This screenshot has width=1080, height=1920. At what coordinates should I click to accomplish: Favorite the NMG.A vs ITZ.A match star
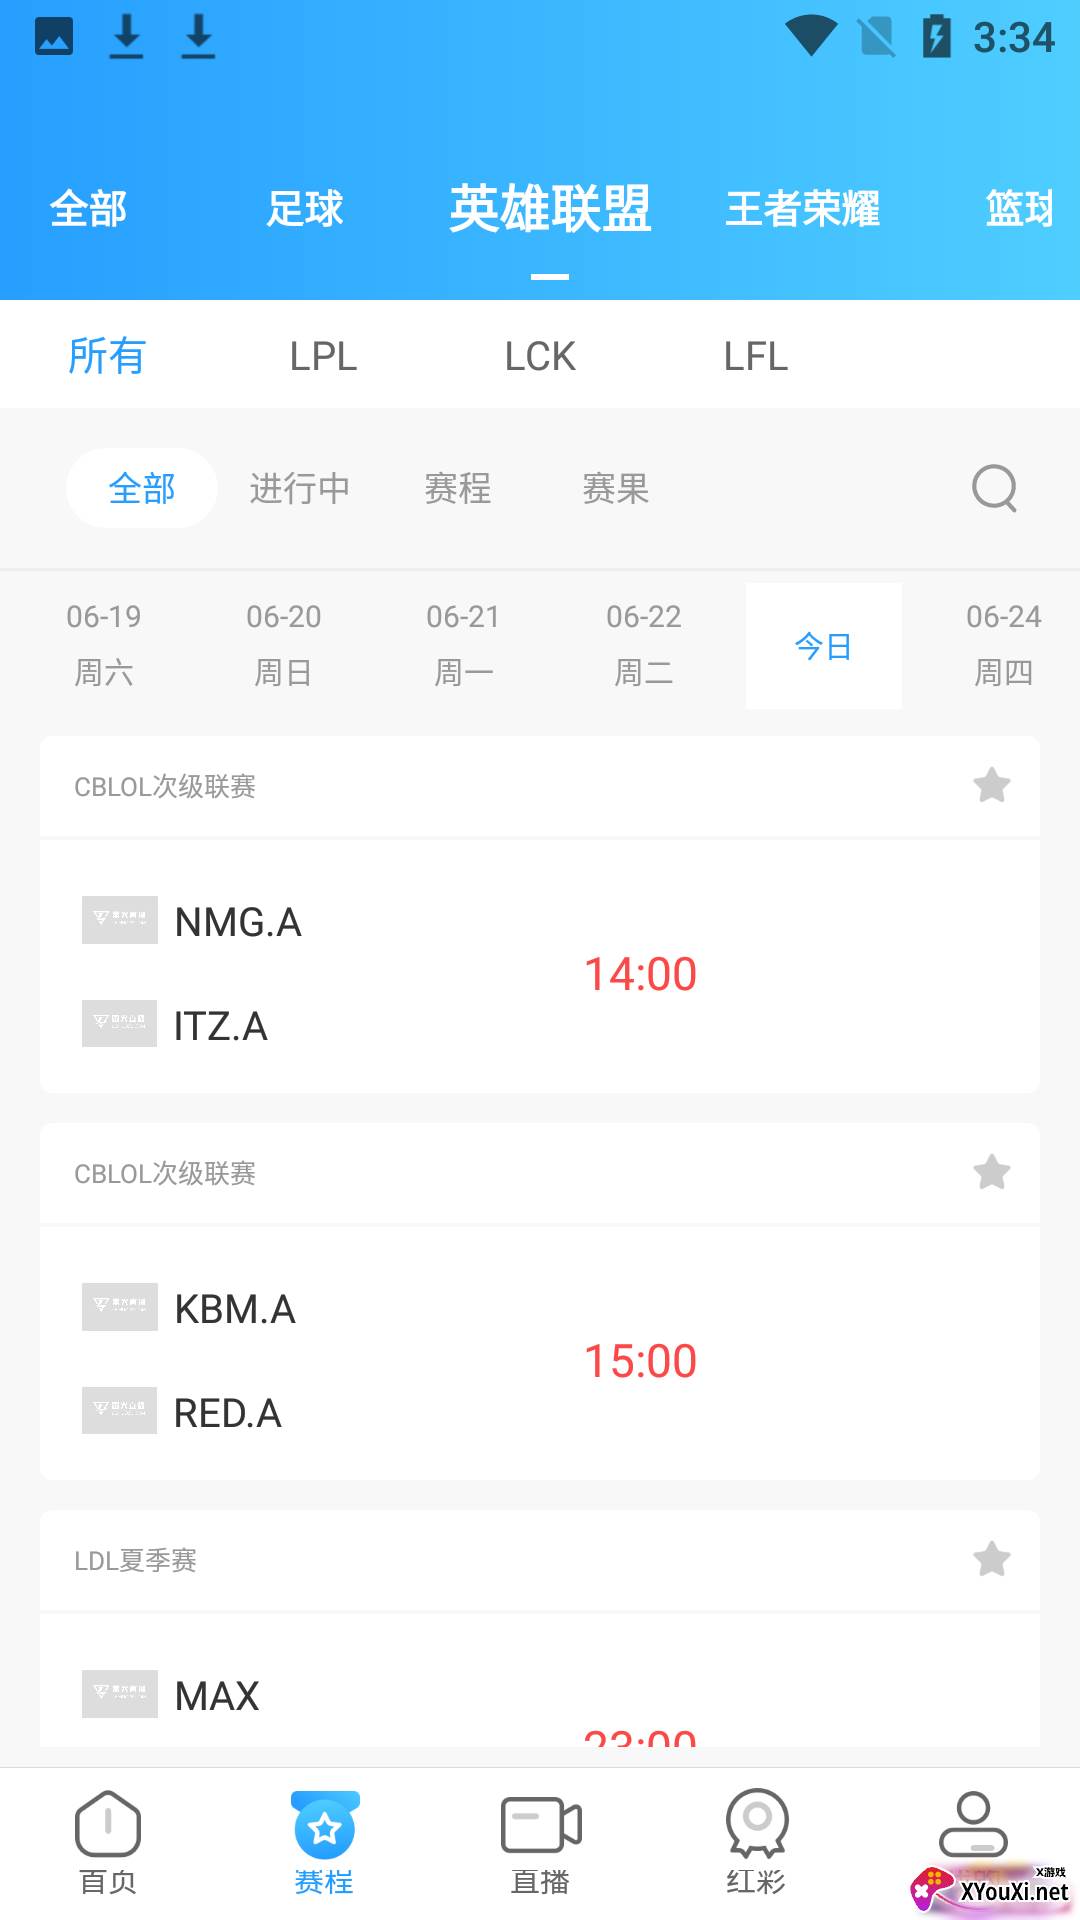992,786
